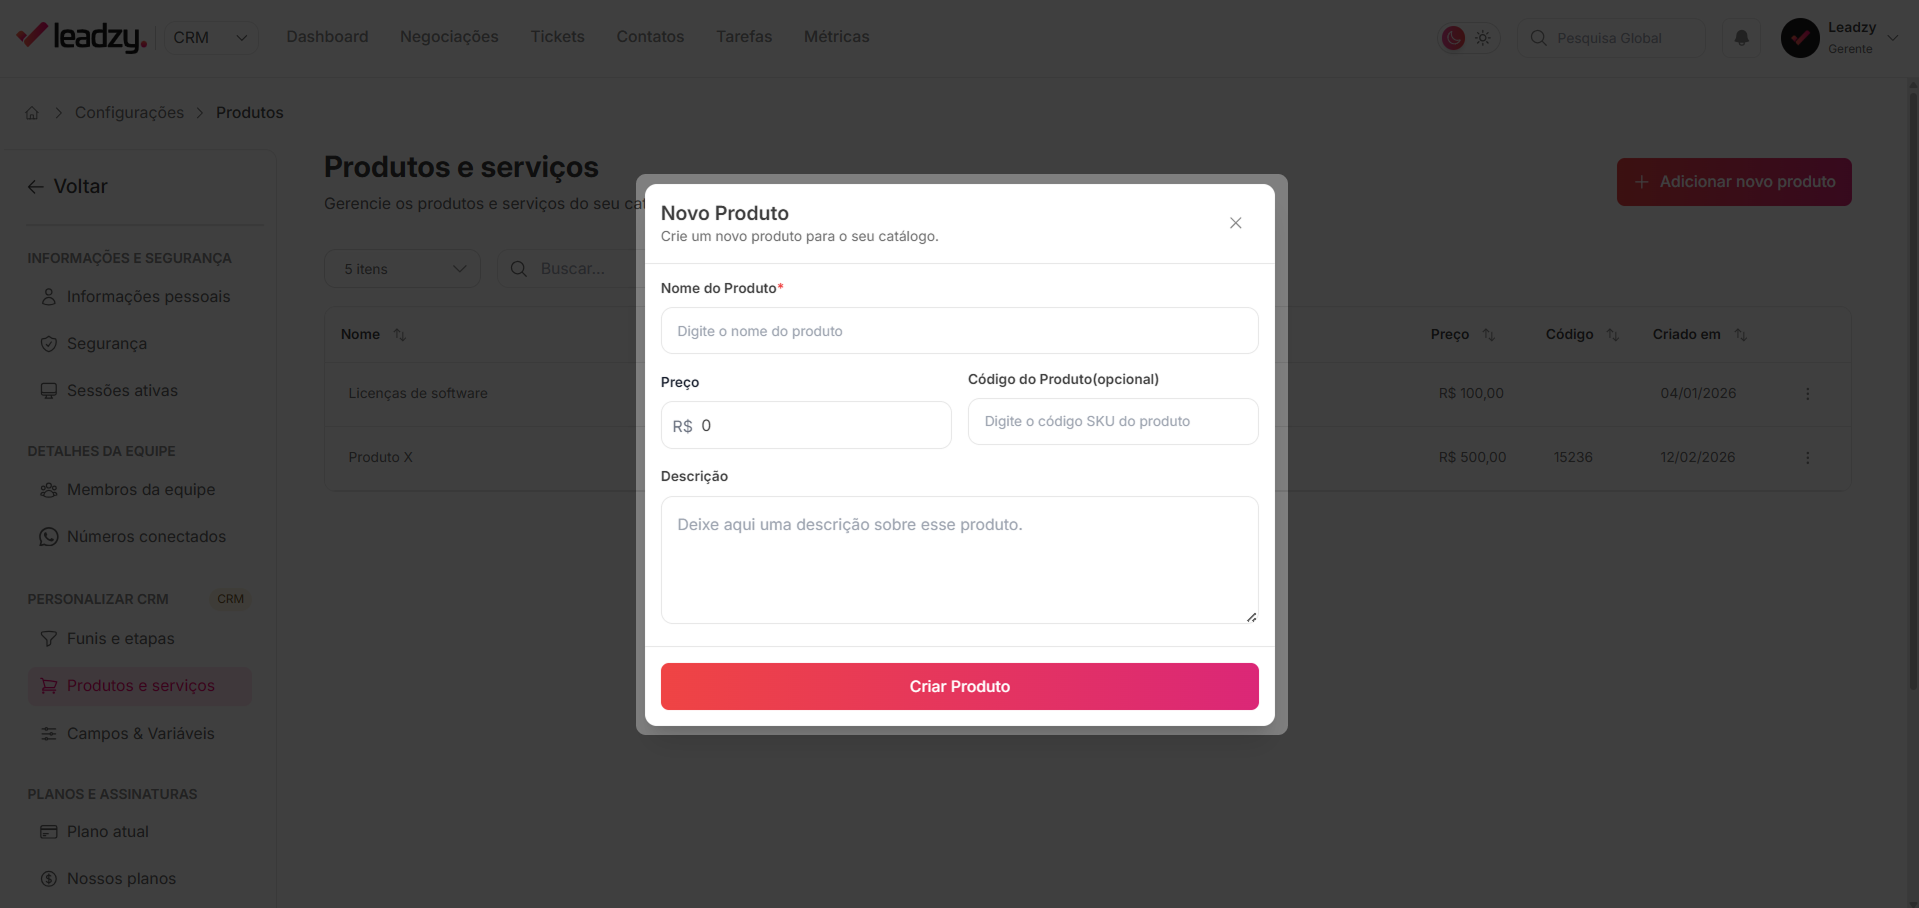Click the plus icon in Adicionar button

tap(1641, 182)
